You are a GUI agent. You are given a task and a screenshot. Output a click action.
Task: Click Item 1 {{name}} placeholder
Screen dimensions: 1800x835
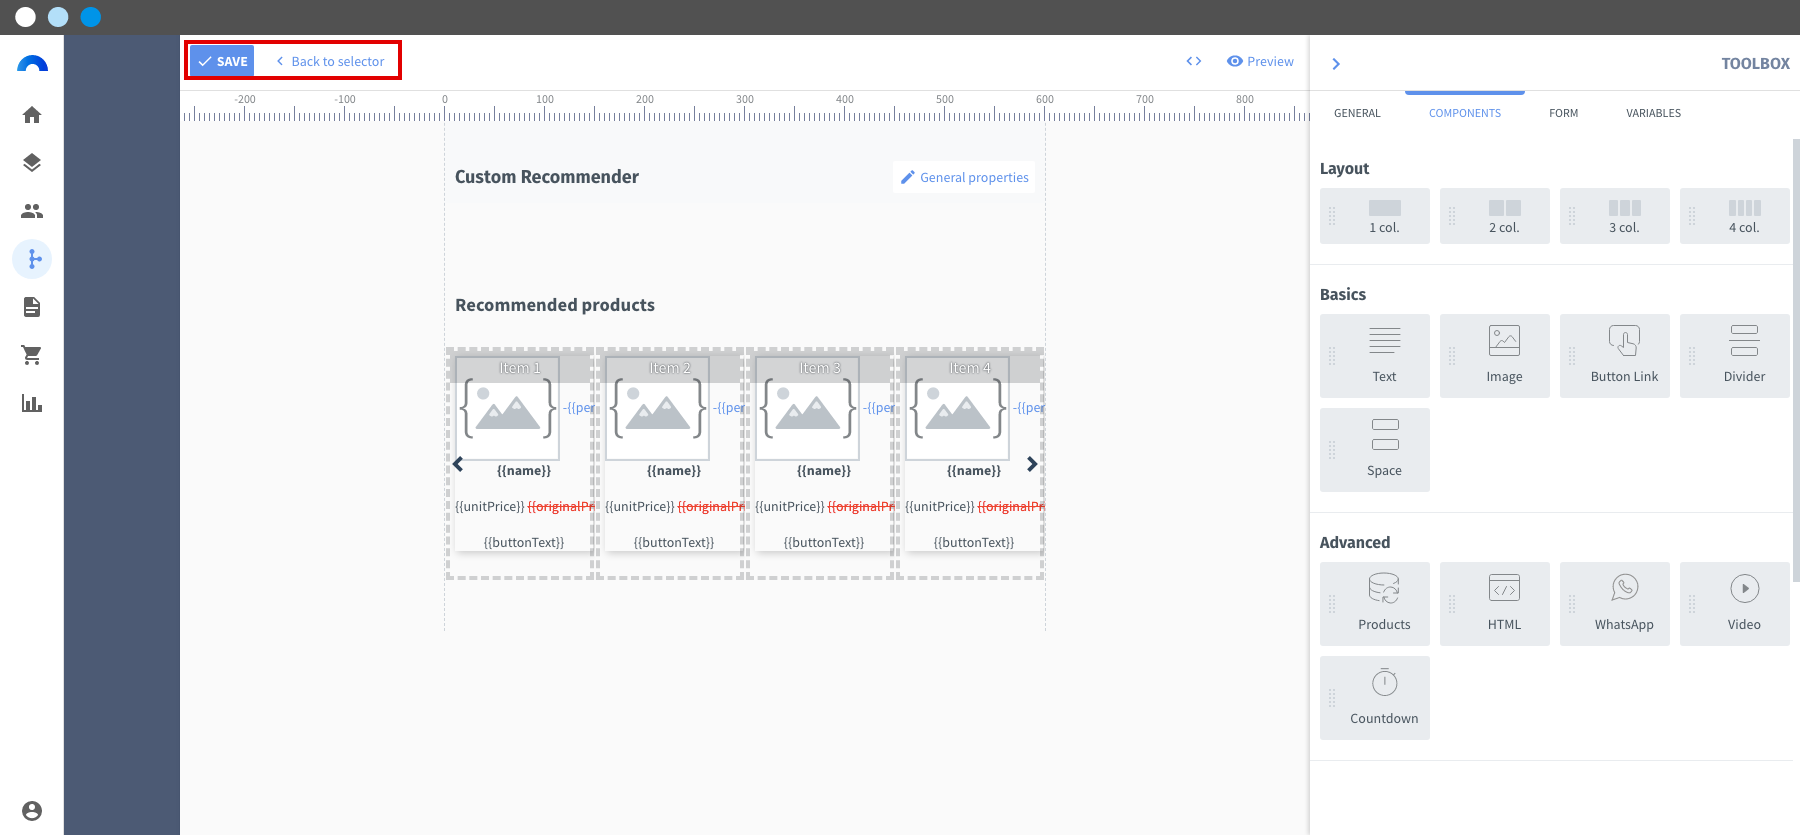tap(524, 470)
